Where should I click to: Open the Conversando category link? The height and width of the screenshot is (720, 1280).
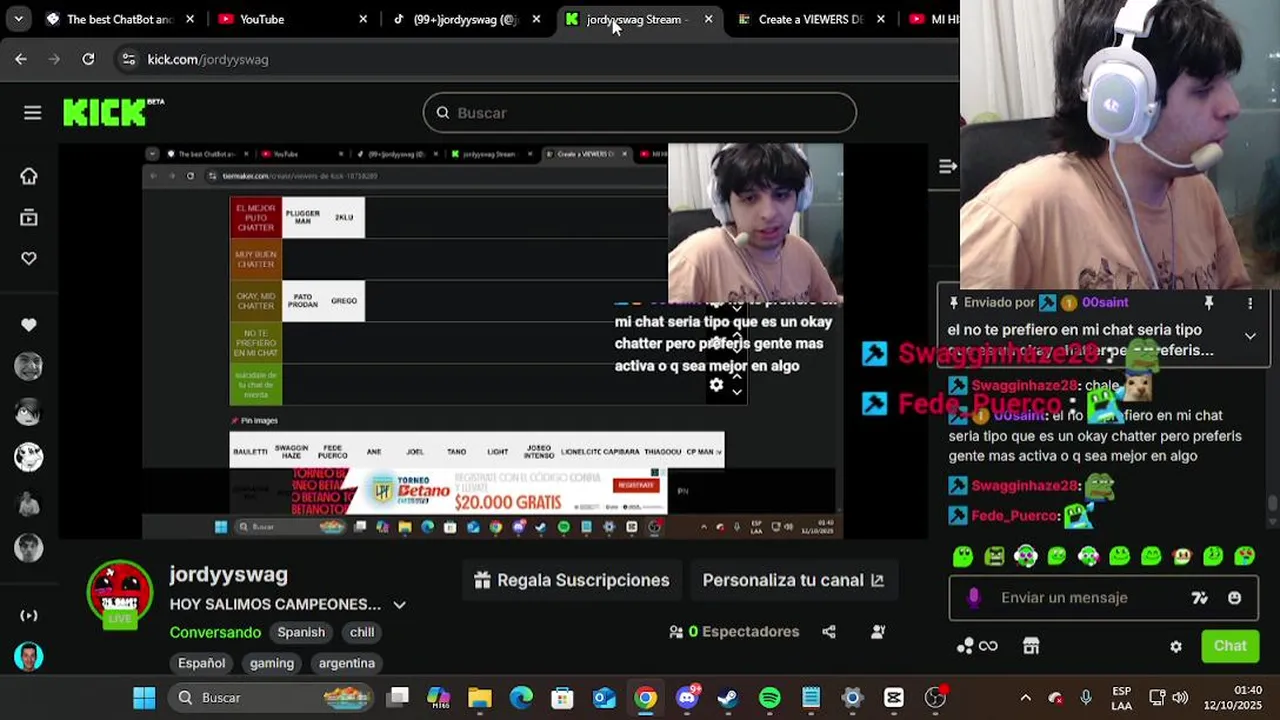[x=215, y=632]
